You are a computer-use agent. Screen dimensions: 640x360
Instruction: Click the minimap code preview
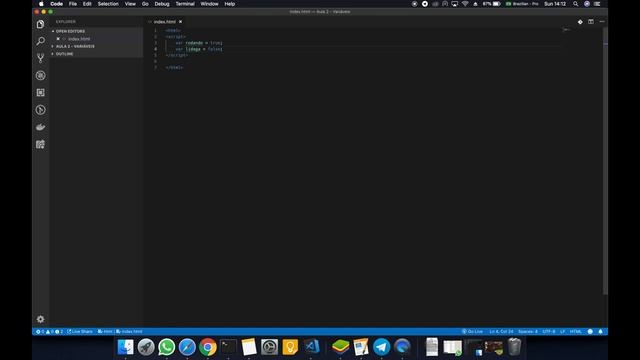[566, 29]
